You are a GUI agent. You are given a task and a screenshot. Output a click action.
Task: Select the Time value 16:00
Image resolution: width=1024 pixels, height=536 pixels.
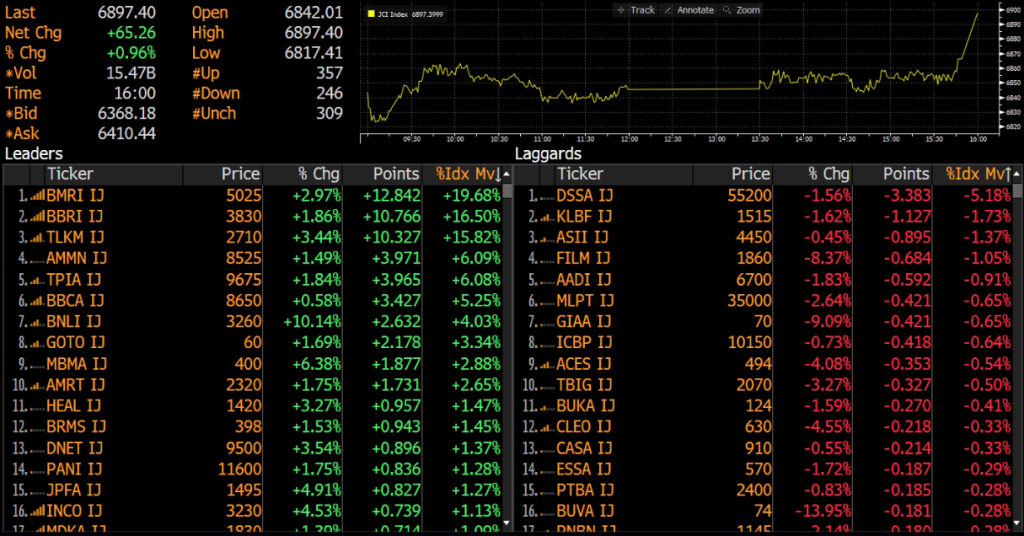135,93
